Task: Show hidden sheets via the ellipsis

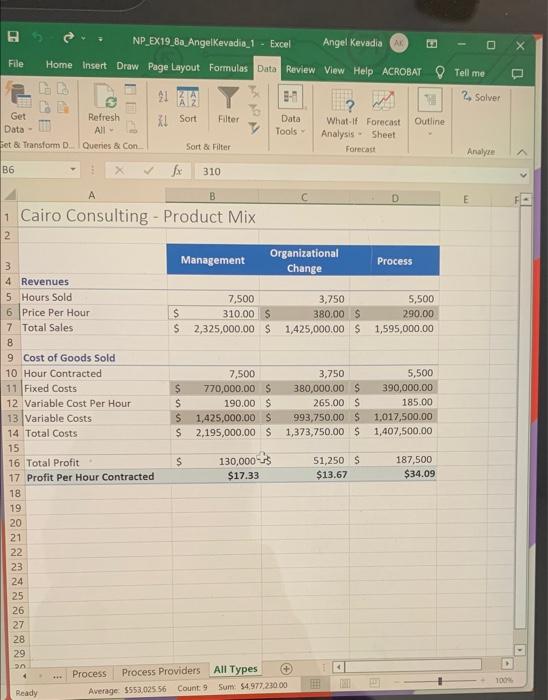Action: (x=57, y=676)
